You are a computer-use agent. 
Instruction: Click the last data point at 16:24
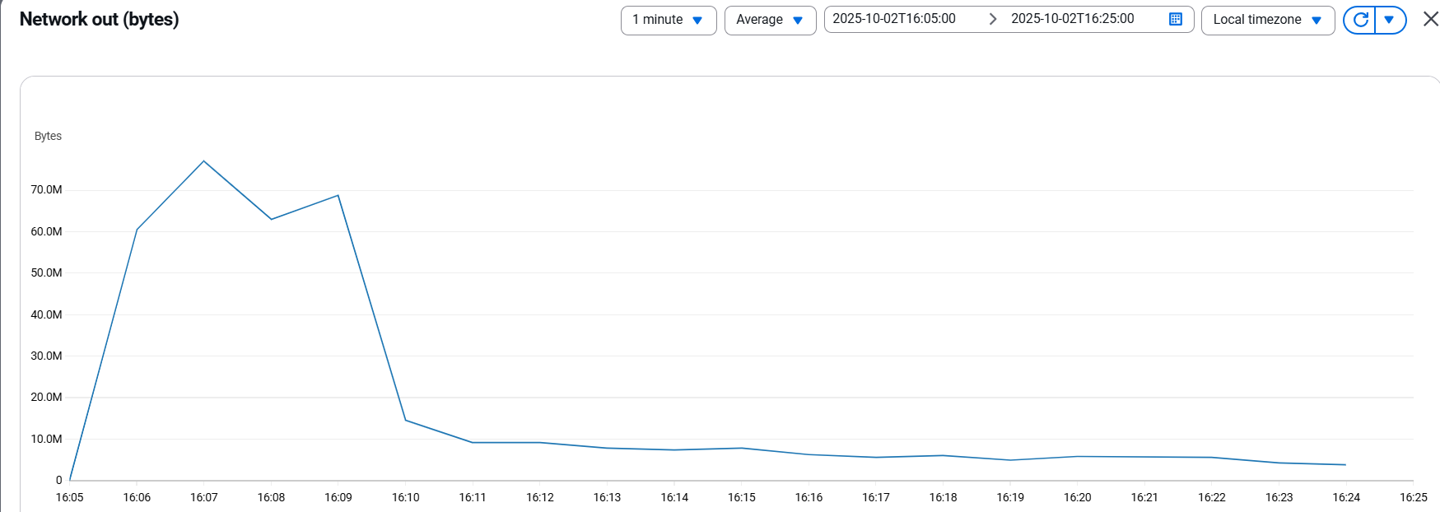tap(1346, 465)
